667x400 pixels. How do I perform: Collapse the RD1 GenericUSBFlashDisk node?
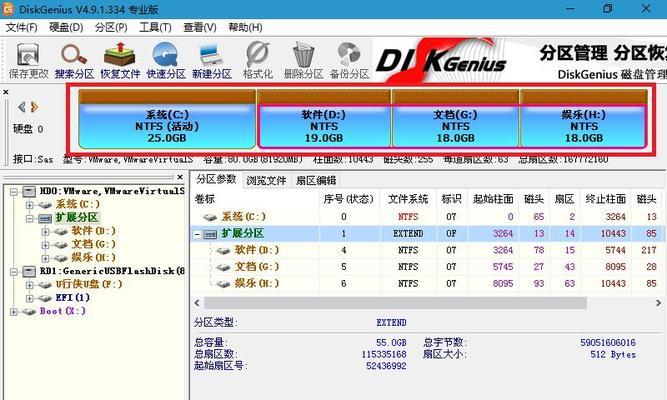(14, 271)
